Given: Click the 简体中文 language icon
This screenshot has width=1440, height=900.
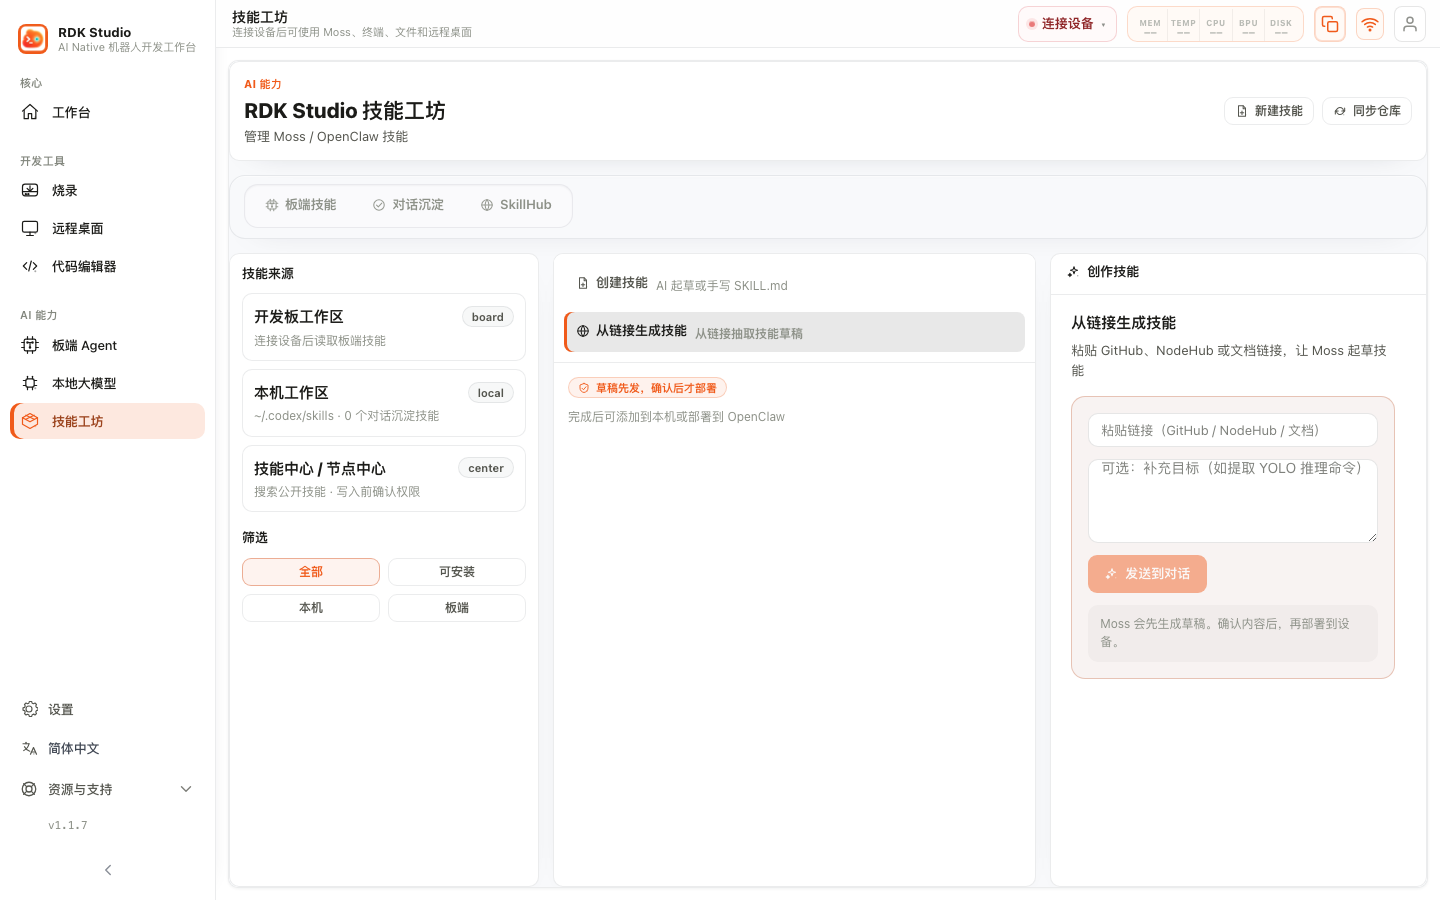Looking at the screenshot, I should pos(30,748).
